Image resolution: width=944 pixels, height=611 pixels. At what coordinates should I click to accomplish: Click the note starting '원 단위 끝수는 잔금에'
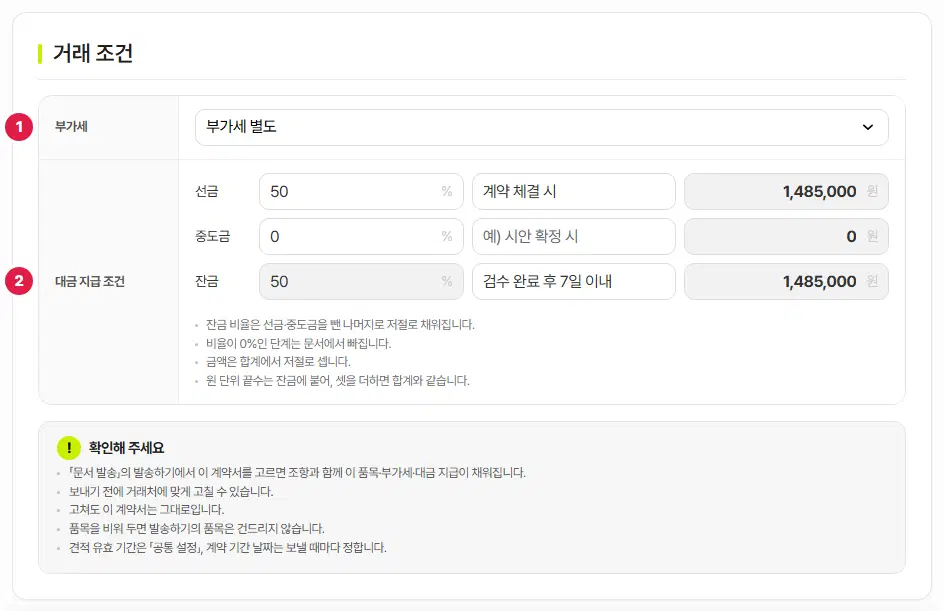[x=338, y=380]
